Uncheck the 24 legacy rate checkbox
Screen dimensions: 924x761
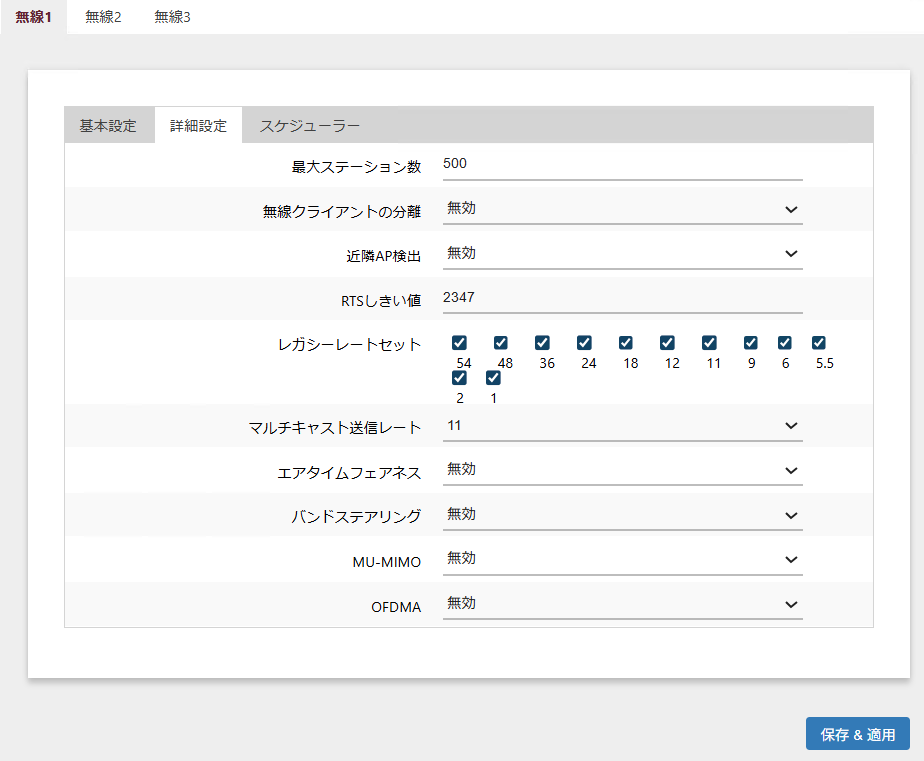click(x=584, y=343)
